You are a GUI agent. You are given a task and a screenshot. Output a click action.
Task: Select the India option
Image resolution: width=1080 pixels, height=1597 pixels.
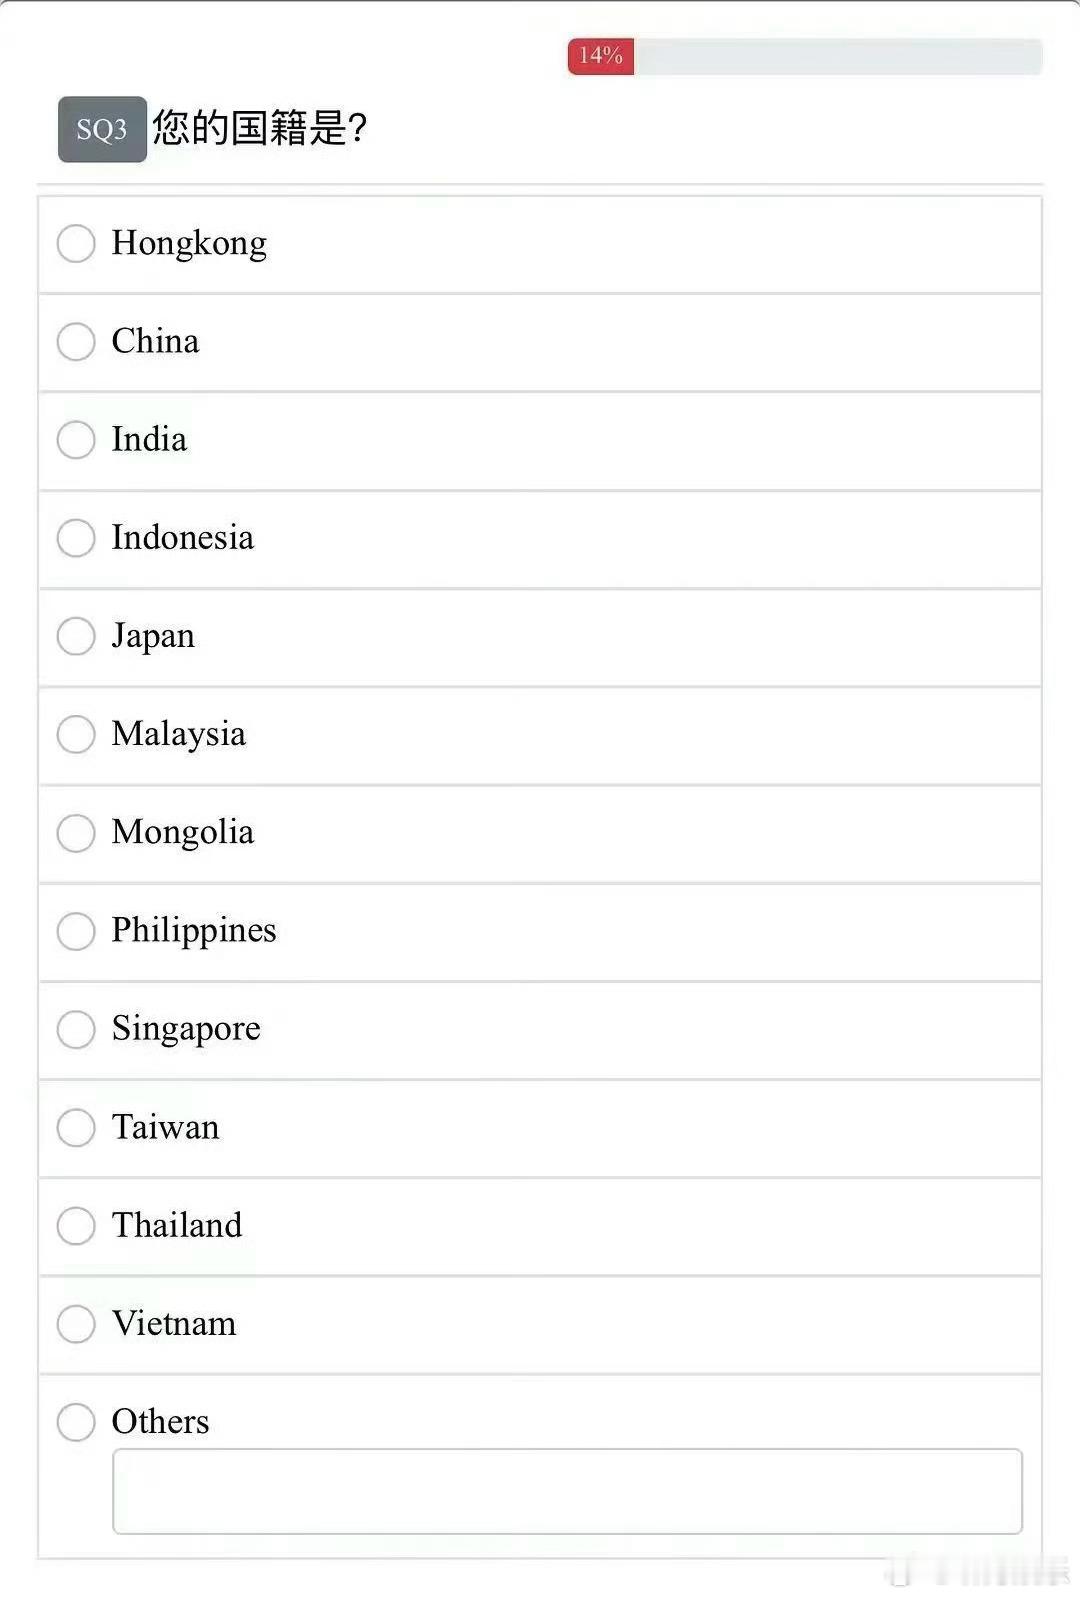pos(76,439)
